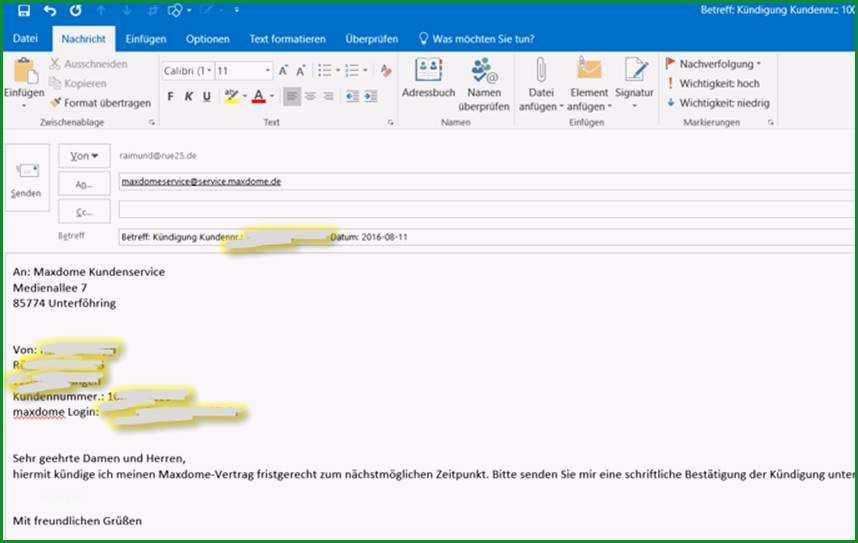Screen dimensions: 858x543
Task: Click the Cc... button
Action: (x=84, y=212)
